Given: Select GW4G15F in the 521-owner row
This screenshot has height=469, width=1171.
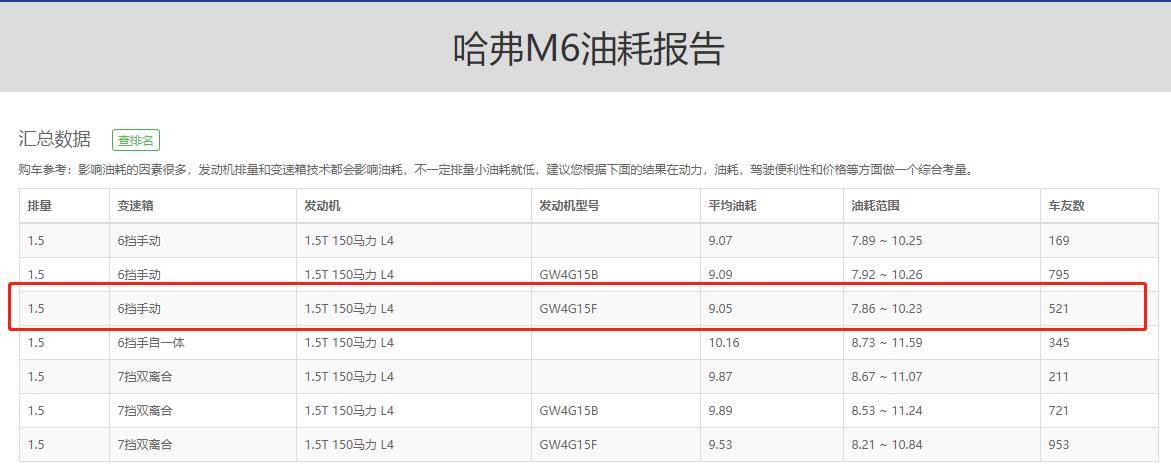Looking at the screenshot, I should (568, 308).
